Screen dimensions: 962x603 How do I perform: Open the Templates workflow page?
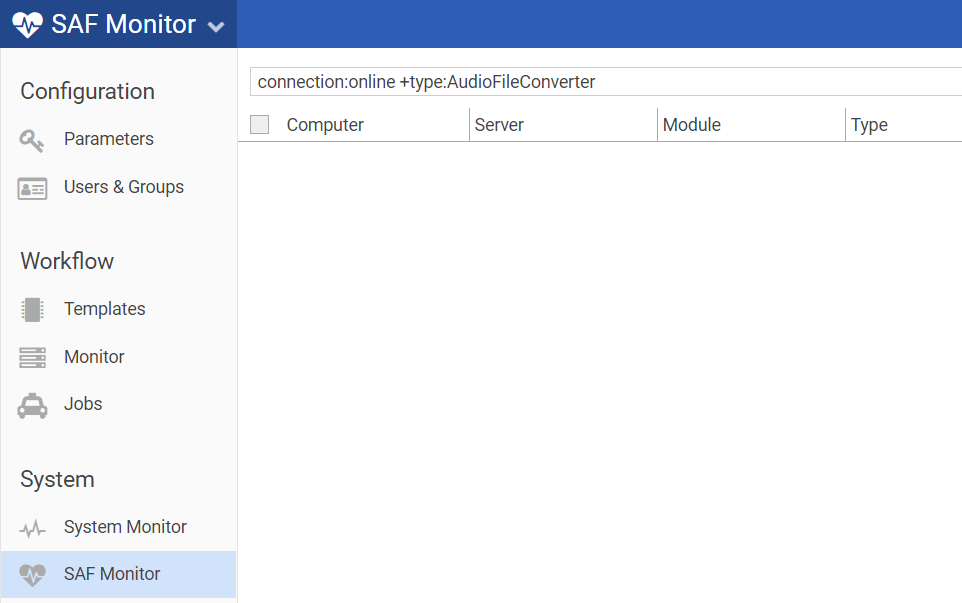105,309
